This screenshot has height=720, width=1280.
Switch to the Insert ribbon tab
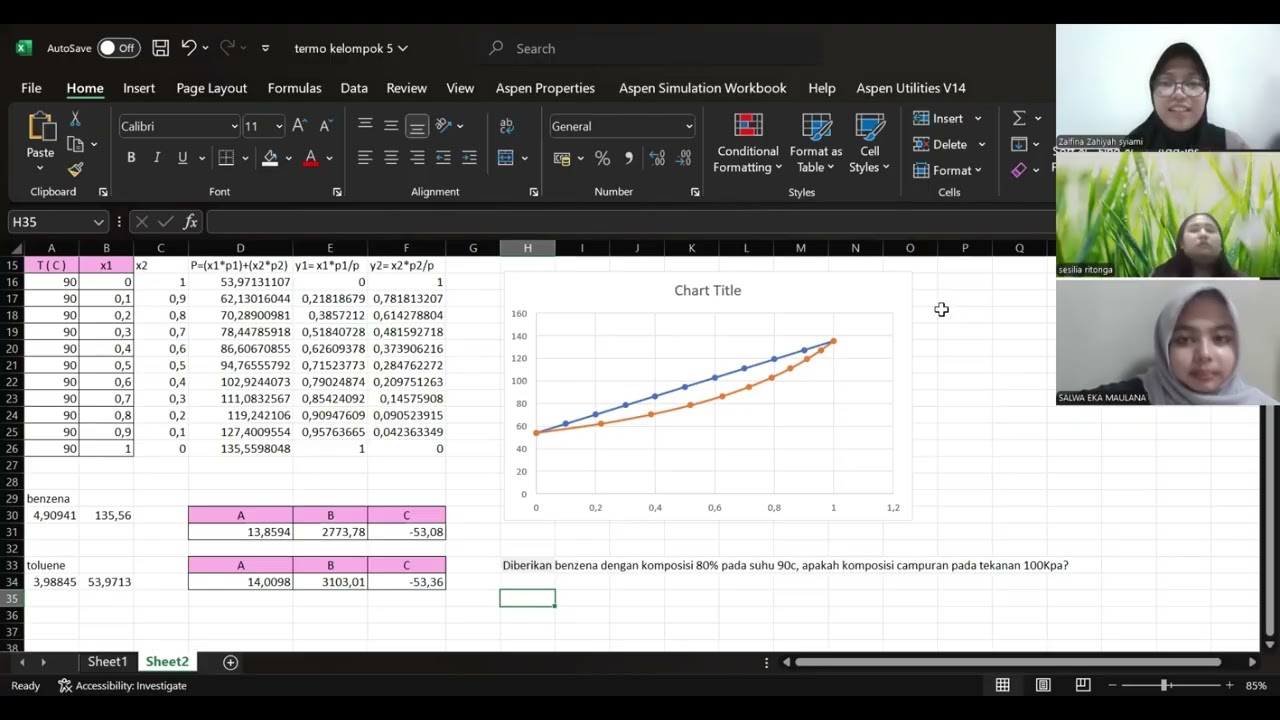pyautogui.click(x=139, y=88)
